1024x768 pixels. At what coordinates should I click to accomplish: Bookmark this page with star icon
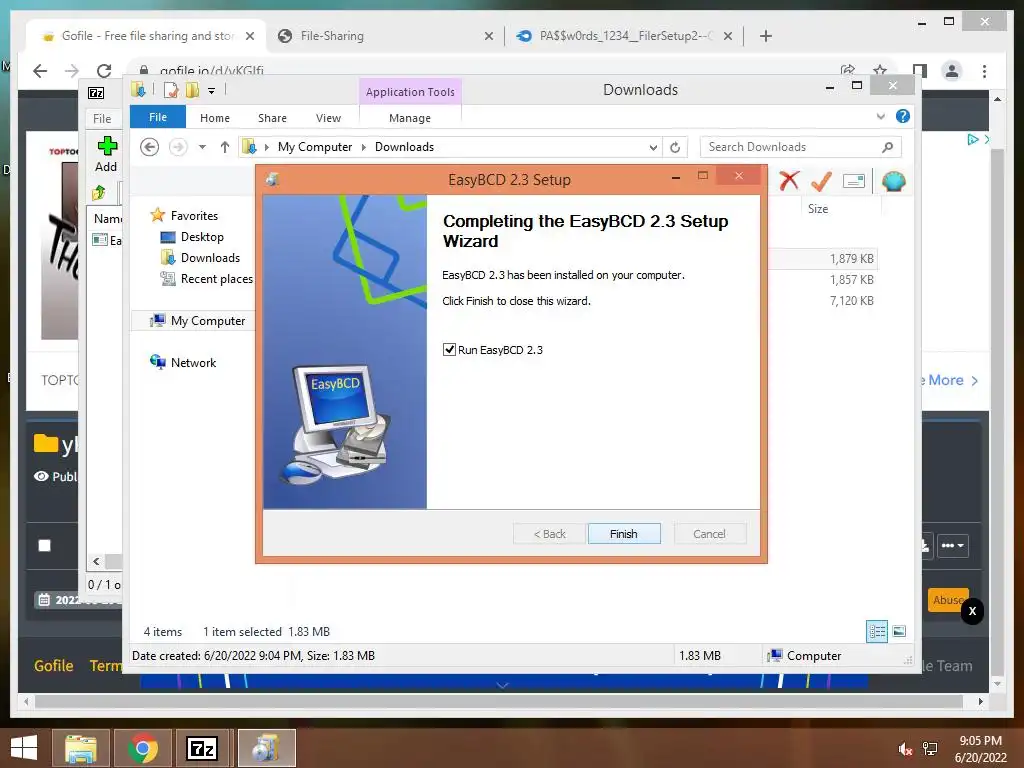tap(880, 70)
